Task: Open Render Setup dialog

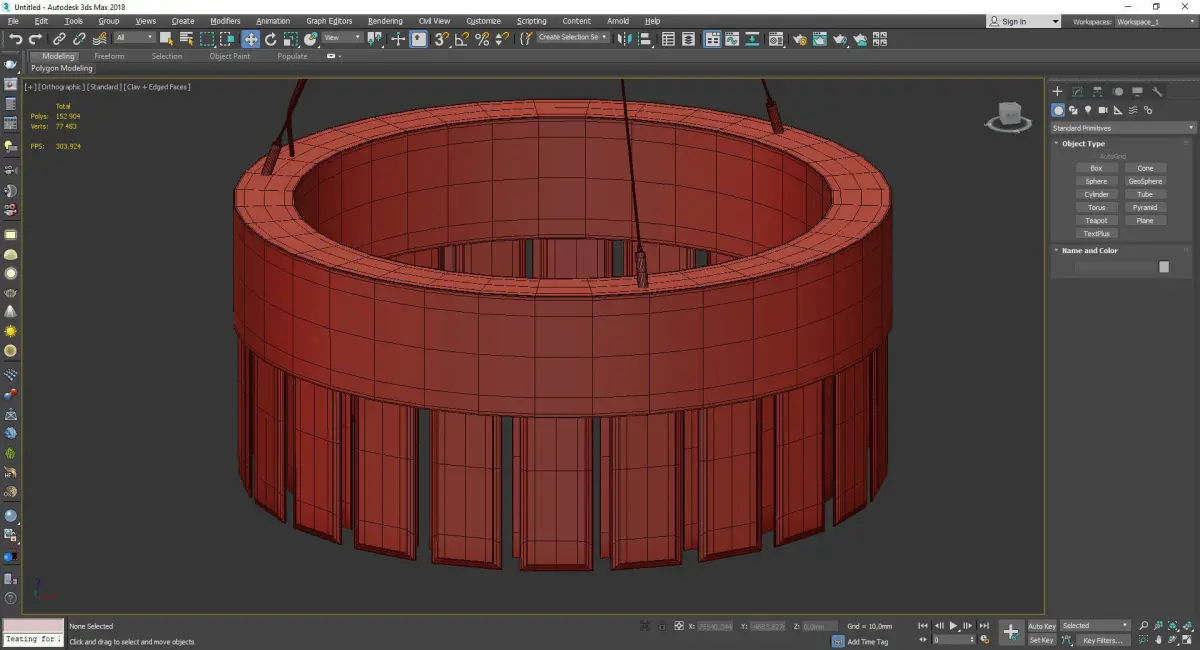Action: (800, 39)
